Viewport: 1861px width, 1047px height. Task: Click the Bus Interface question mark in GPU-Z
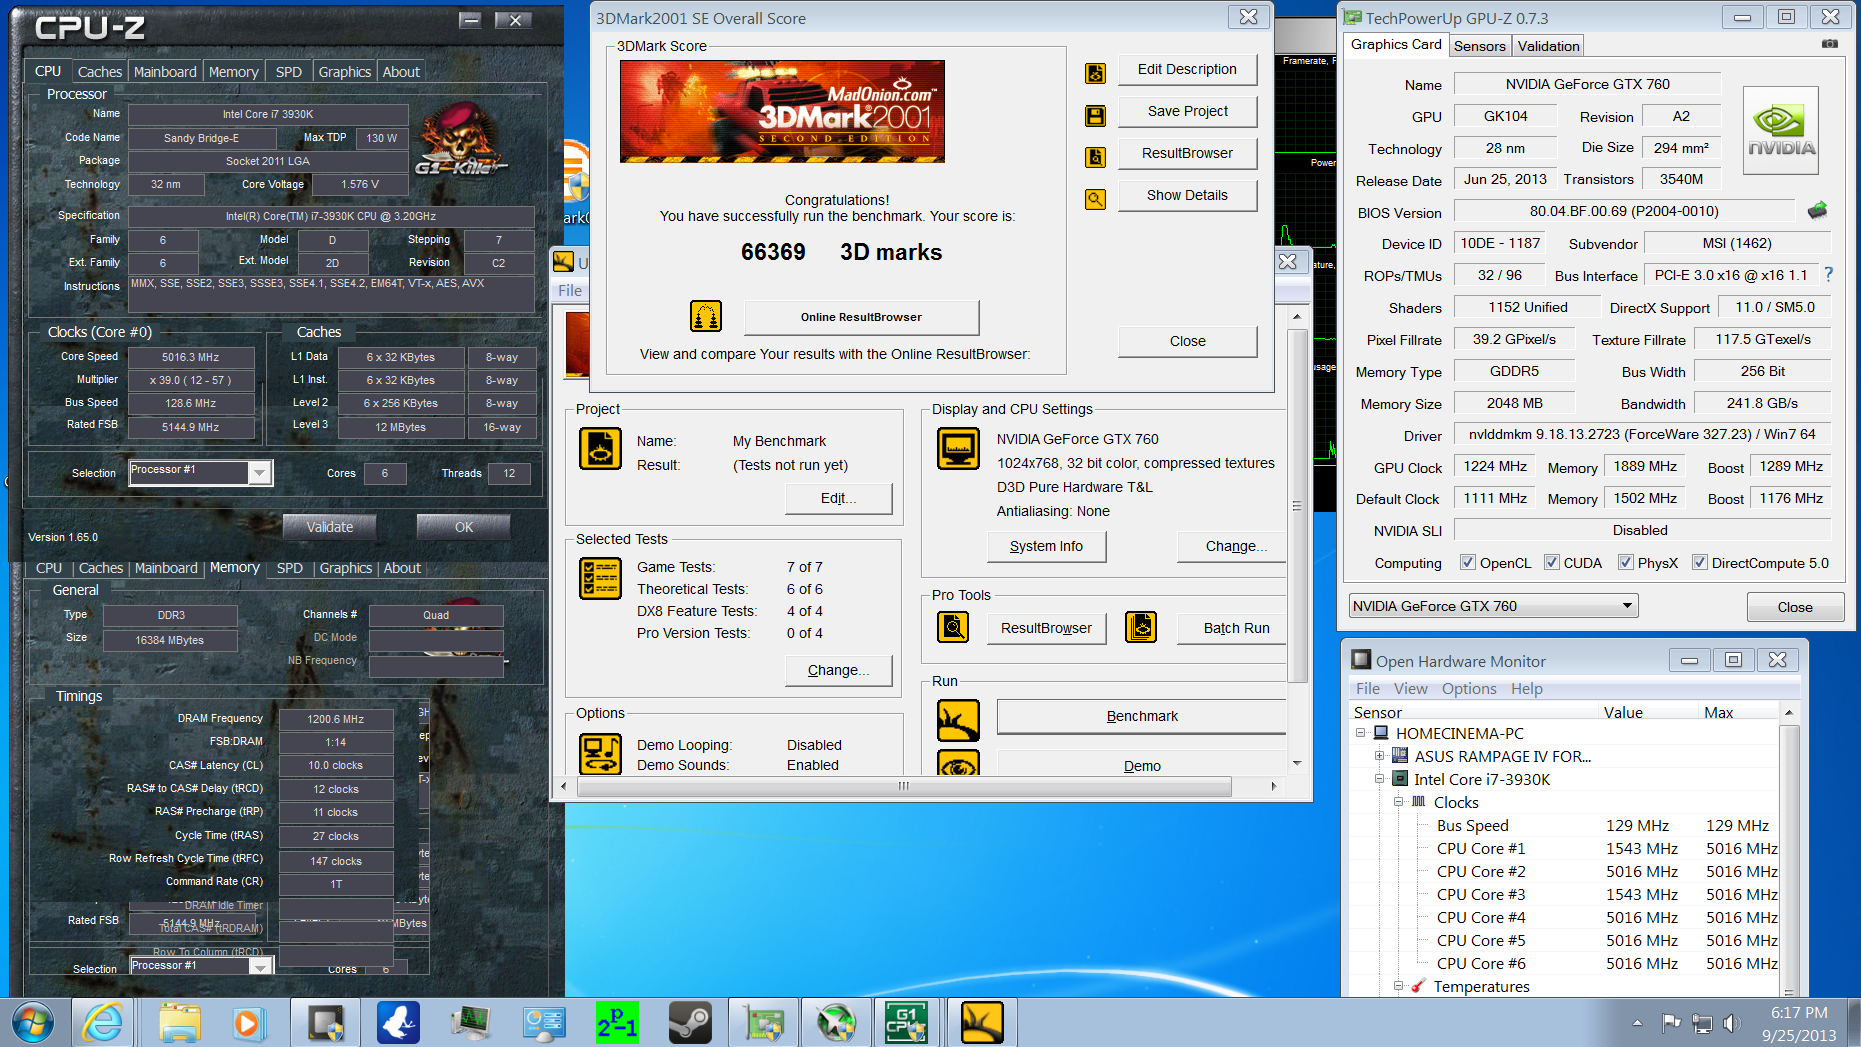1828,274
